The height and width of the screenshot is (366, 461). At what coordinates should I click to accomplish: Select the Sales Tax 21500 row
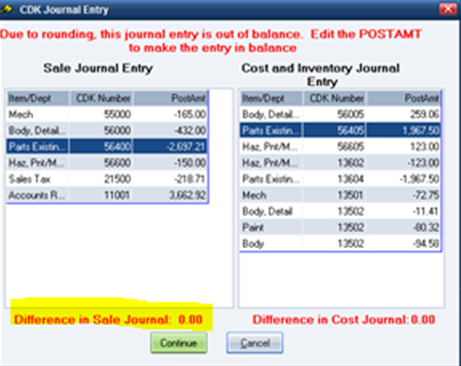pos(107,179)
